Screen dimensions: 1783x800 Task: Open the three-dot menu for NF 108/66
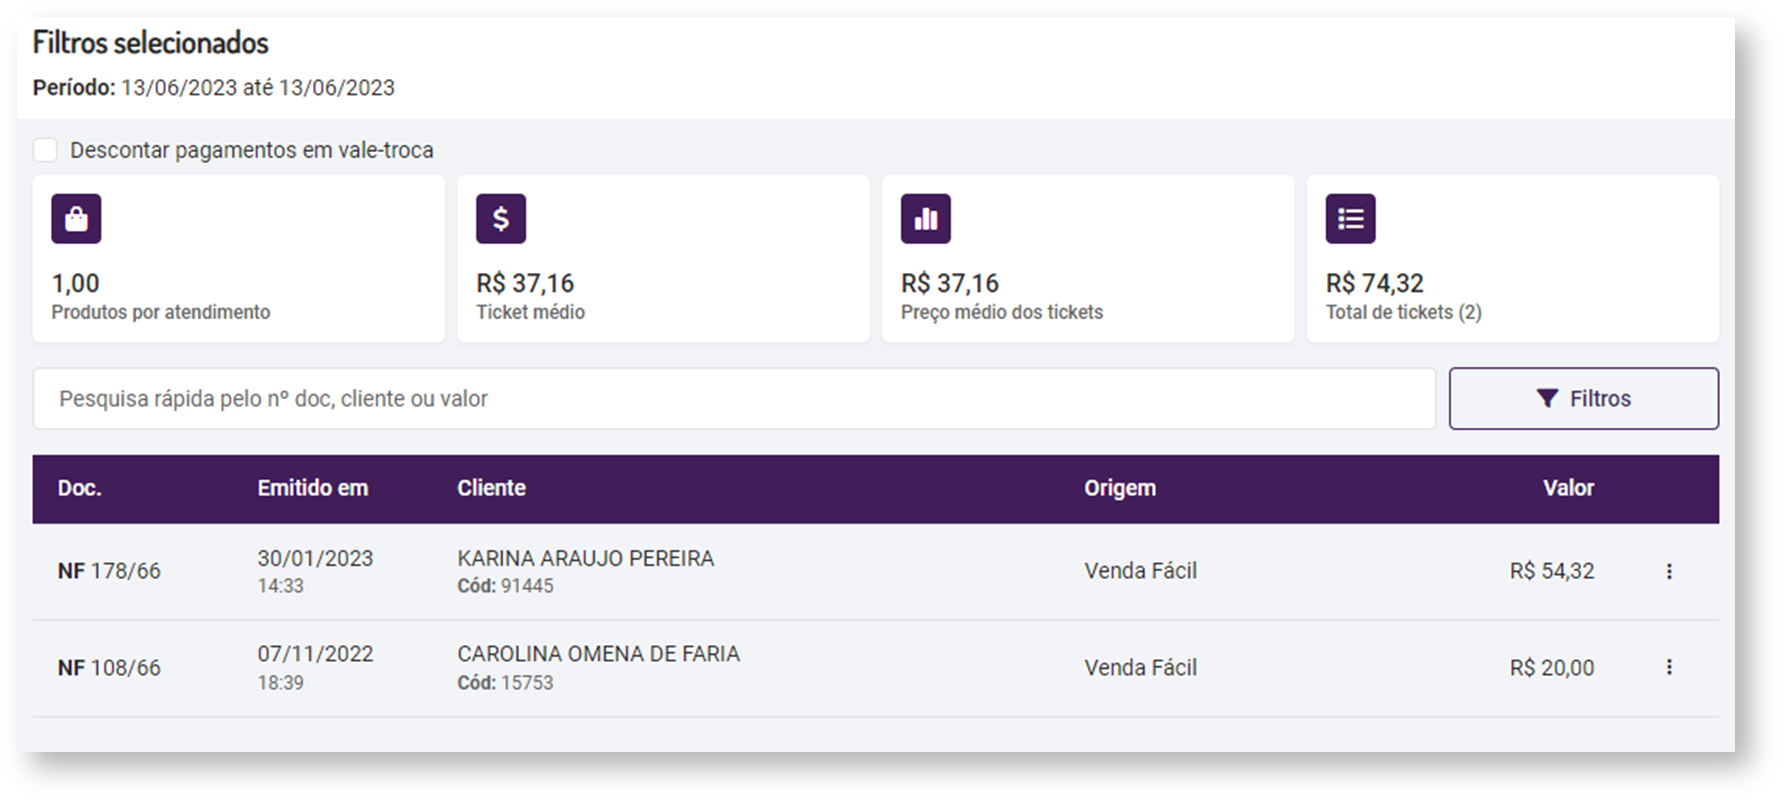[1668, 667]
